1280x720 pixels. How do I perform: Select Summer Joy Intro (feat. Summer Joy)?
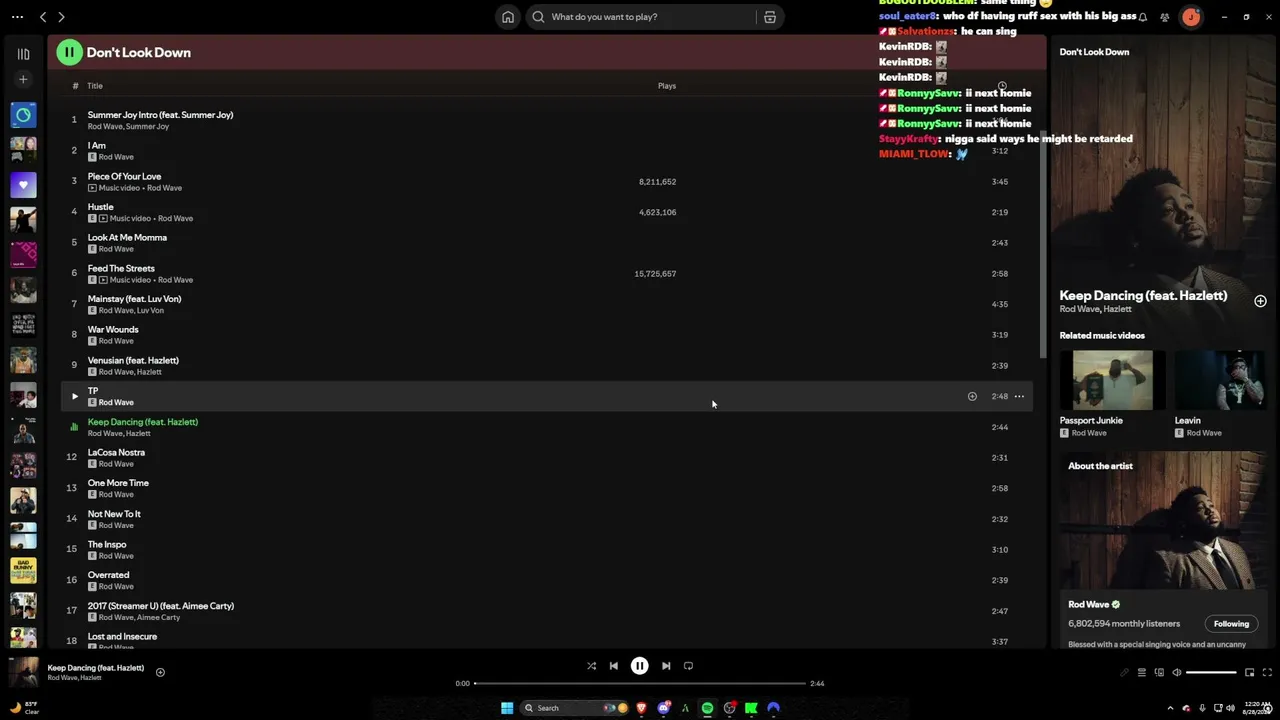pyautogui.click(x=160, y=115)
